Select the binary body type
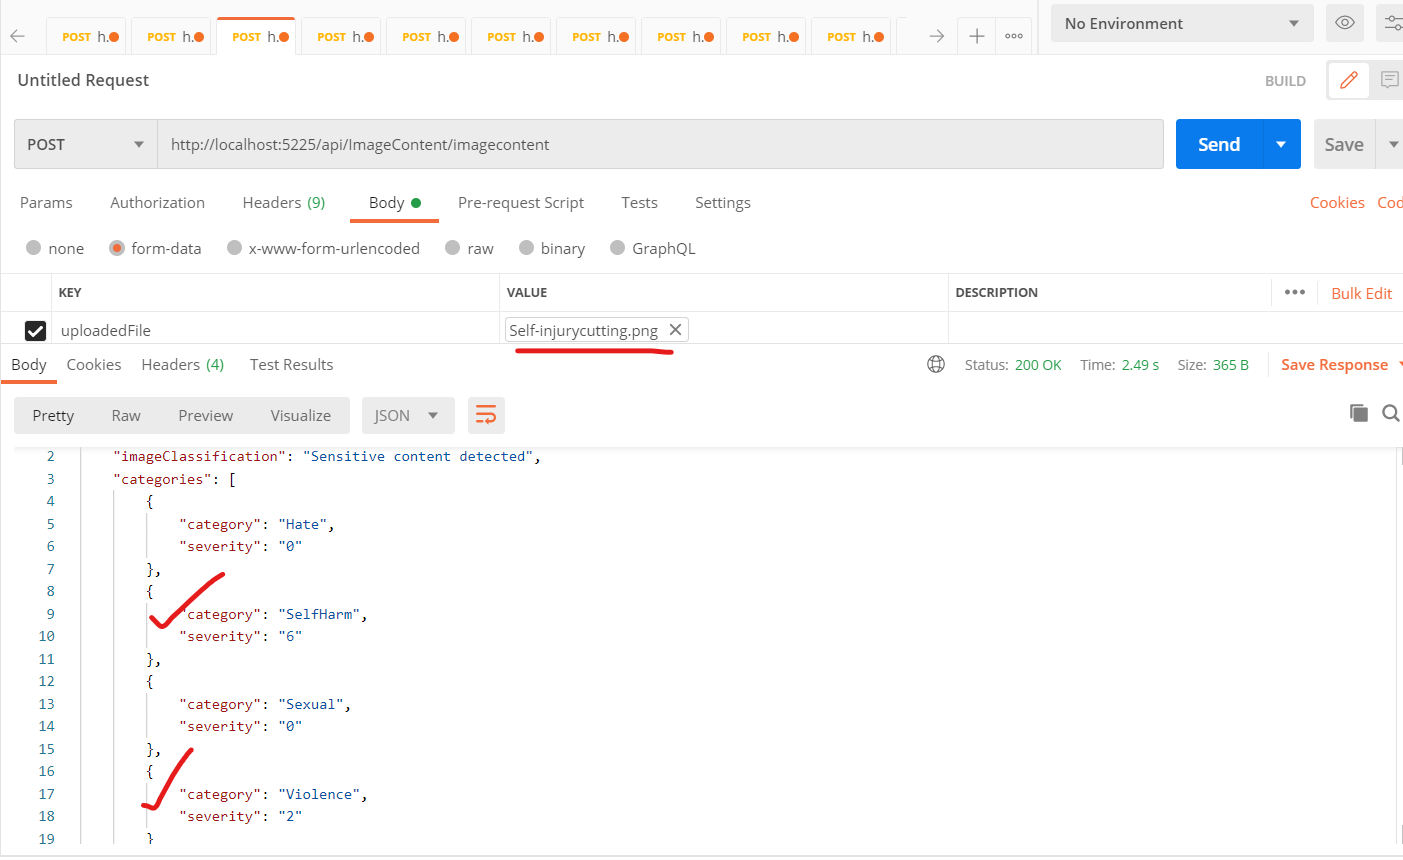The image size is (1403, 860). (526, 248)
